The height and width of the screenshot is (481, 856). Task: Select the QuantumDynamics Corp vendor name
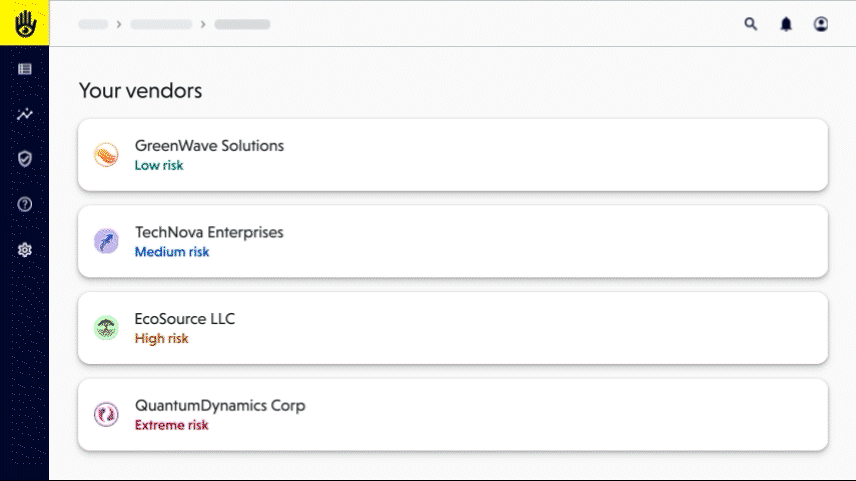click(x=220, y=406)
